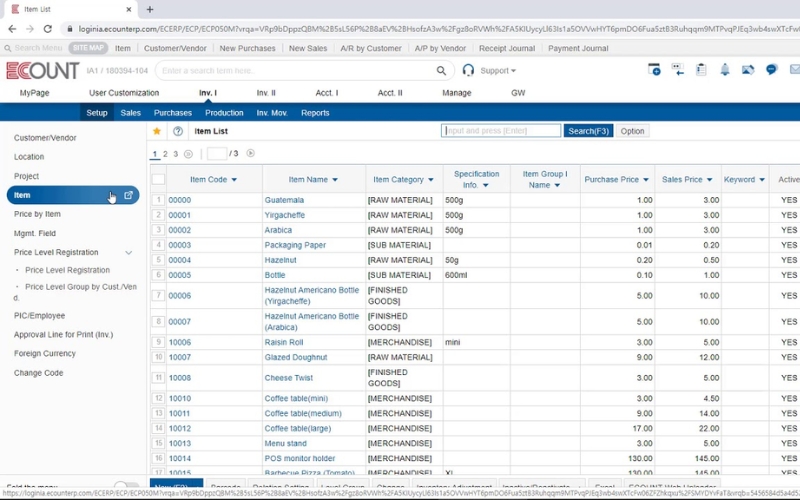Click the ECOUNT logo
800x500 pixels.
tap(42, 70)
